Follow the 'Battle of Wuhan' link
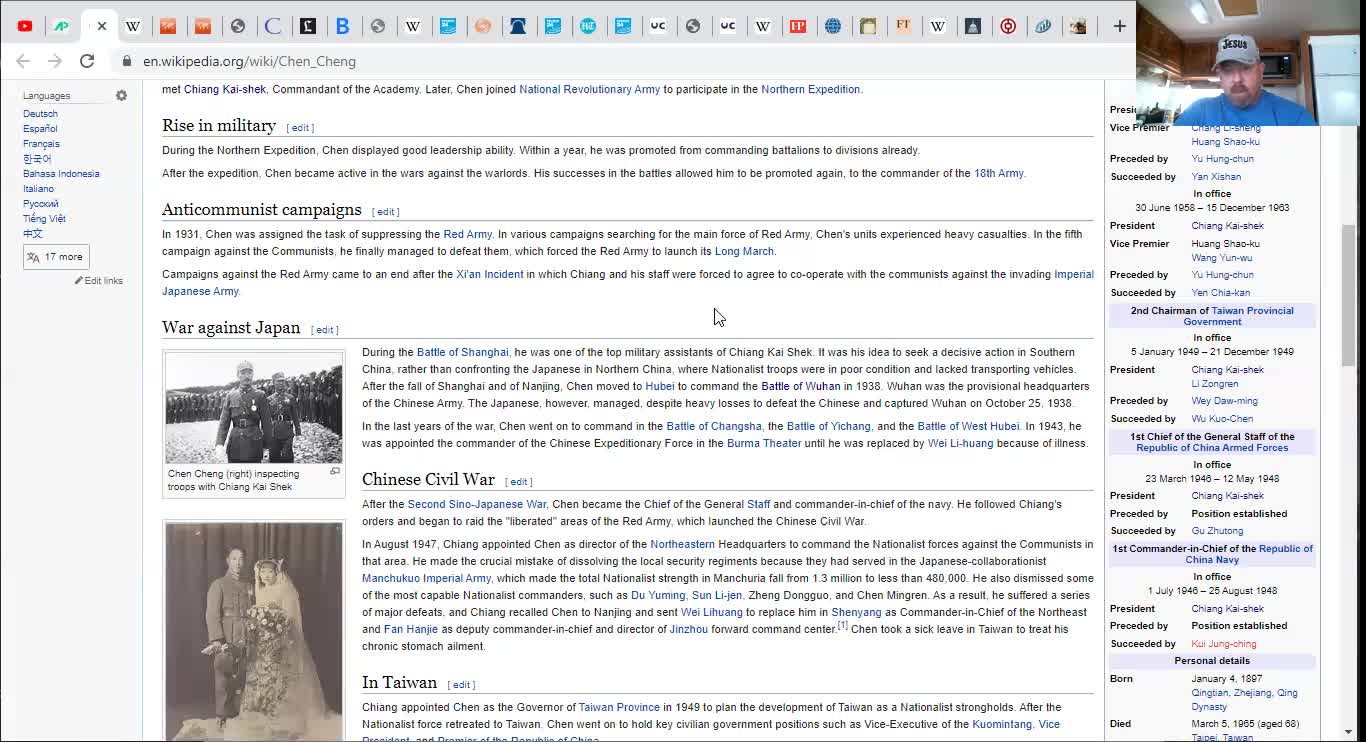Viewport: 1366px width, 742px height. tap(801, 386)
